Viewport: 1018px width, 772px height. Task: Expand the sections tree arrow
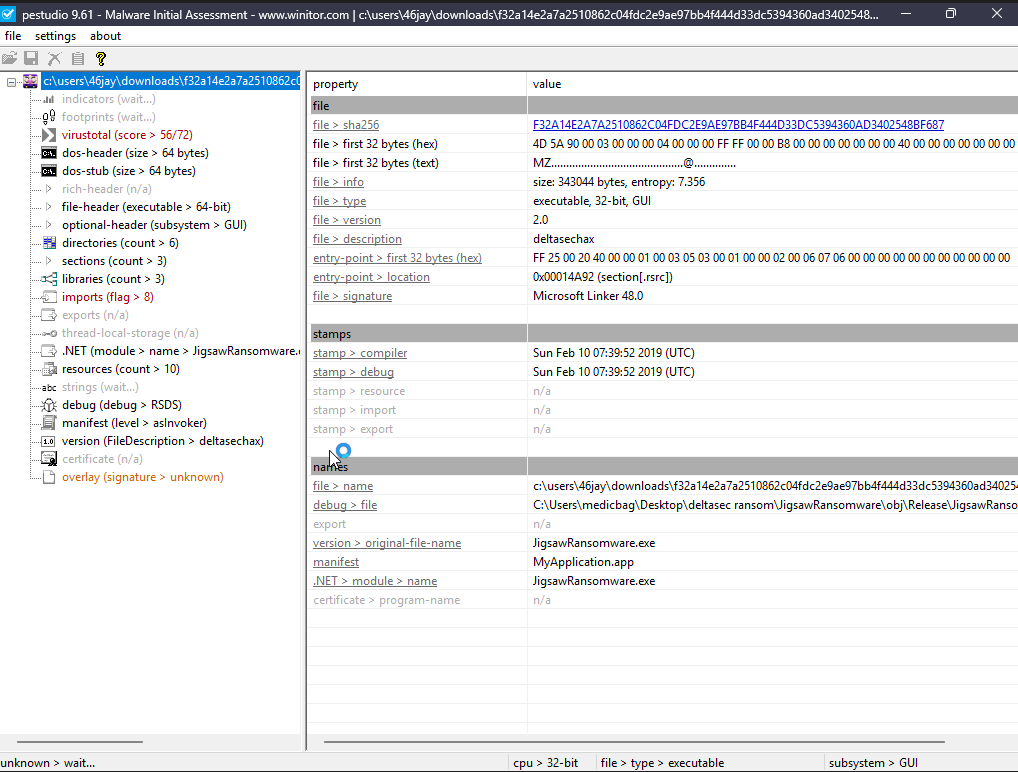tap(49, 261)
